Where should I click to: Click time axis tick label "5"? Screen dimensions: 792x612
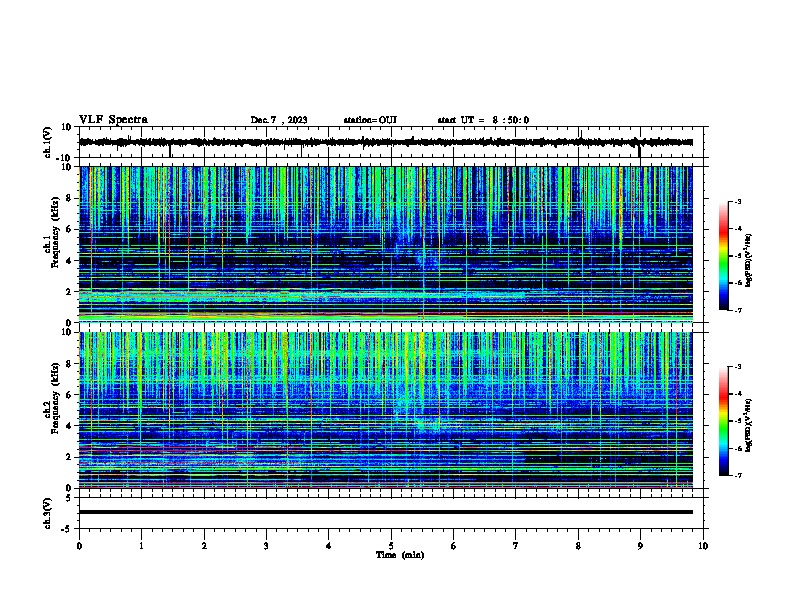(x=391, y=546)
